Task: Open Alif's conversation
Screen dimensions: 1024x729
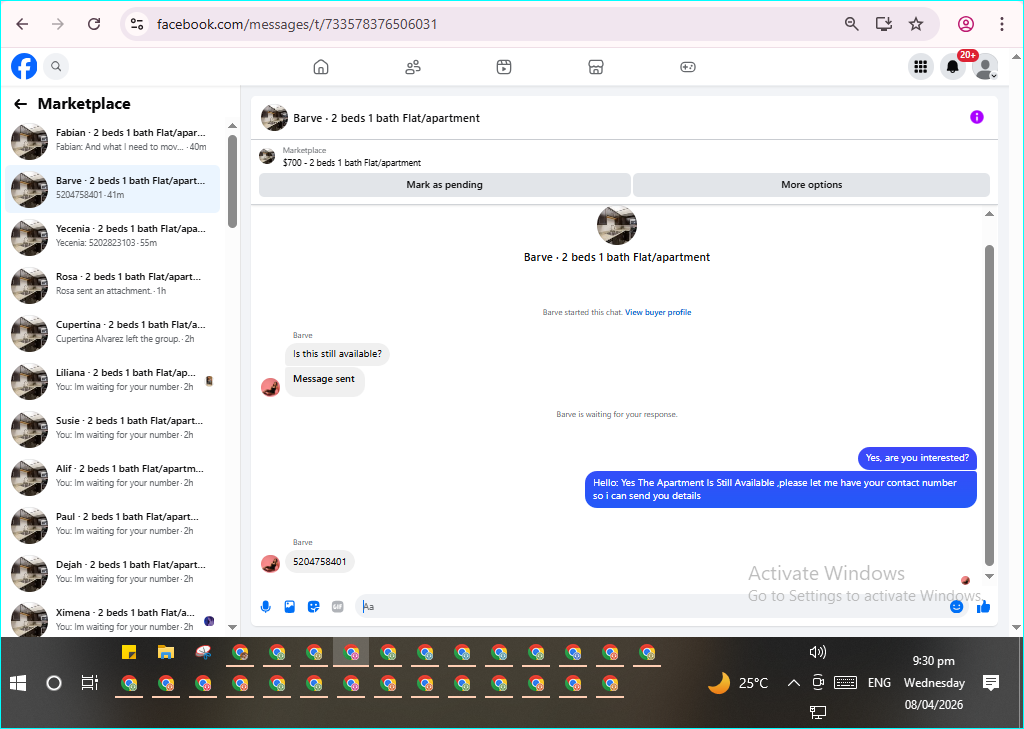Action: (x=112, y=477)
